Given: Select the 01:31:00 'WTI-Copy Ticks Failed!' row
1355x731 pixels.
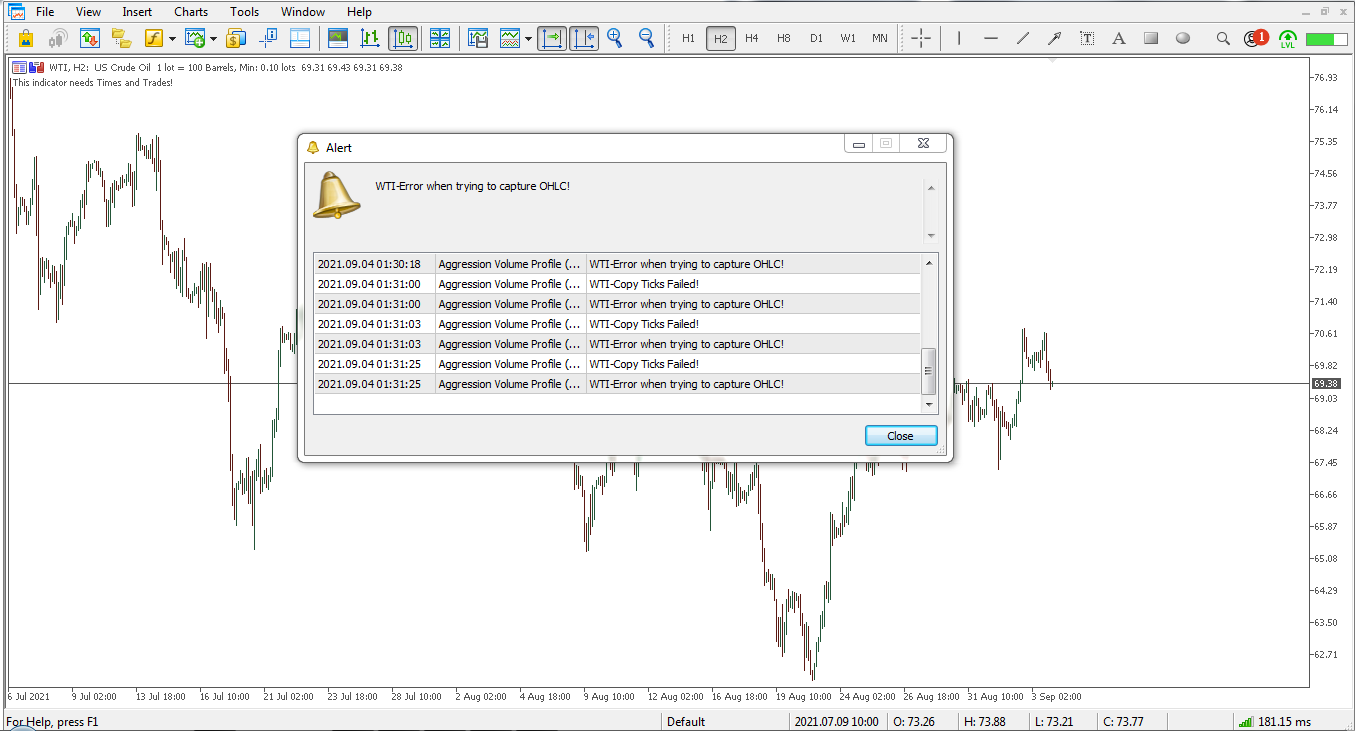Looking at the screenshot, I should pyautogui.click(x=617, y=284).
